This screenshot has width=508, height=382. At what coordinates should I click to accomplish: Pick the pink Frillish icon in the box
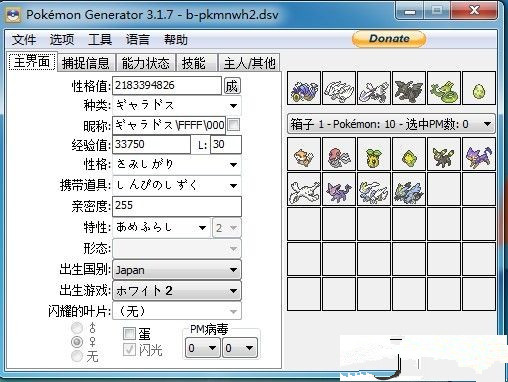(x=339, y=154)
